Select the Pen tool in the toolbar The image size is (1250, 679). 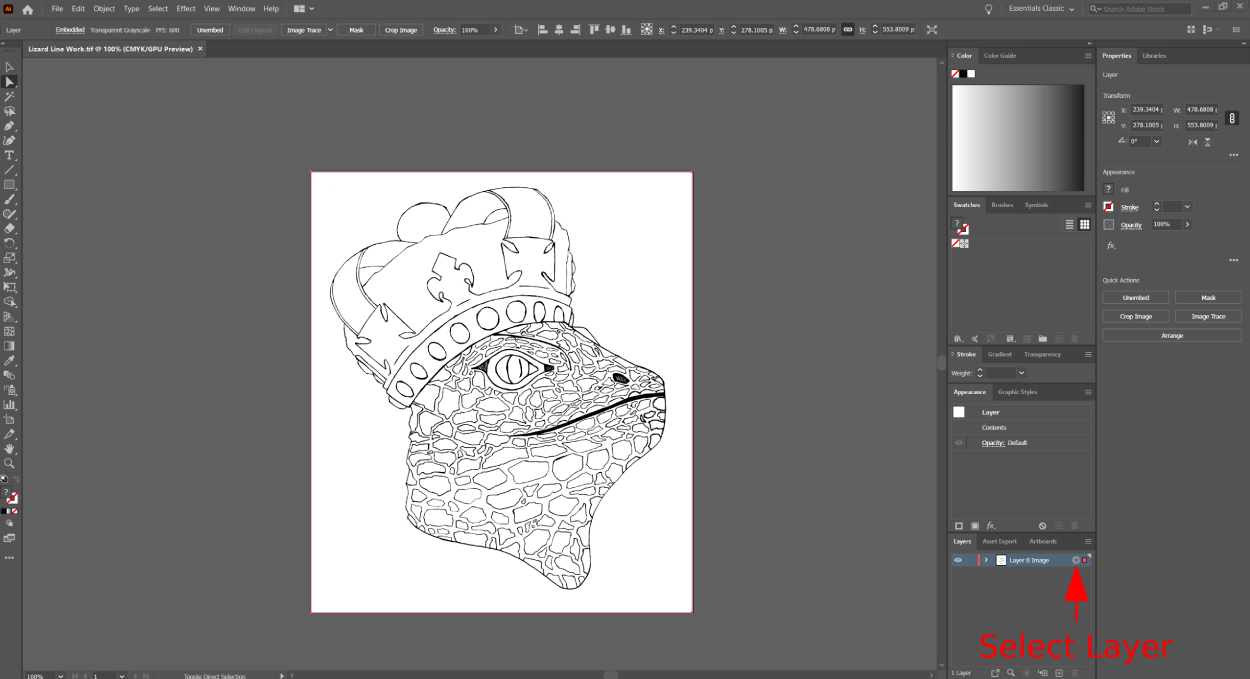click(10, 126)
